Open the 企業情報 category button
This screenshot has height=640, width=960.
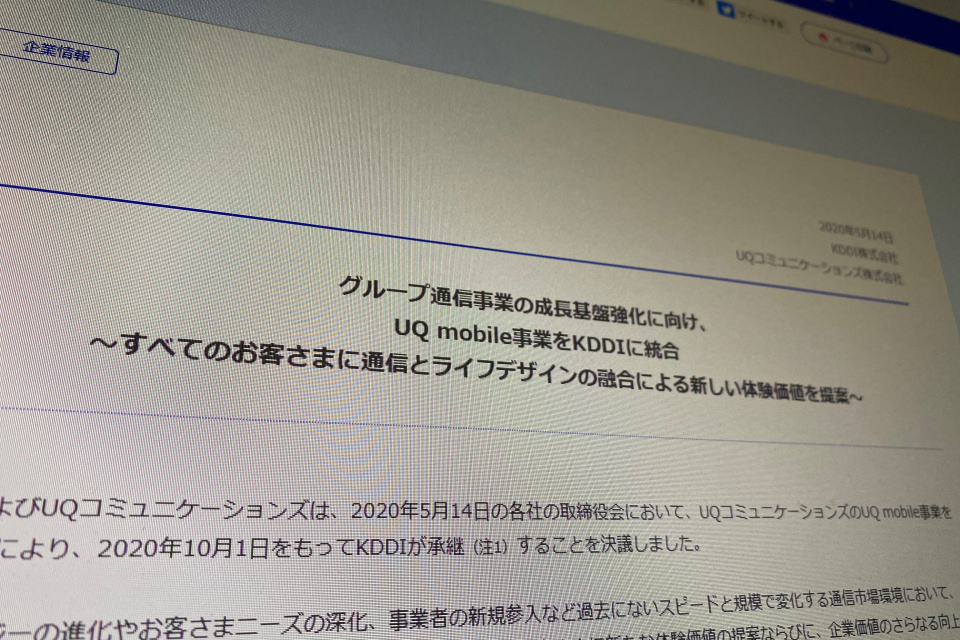click(56, 53)
